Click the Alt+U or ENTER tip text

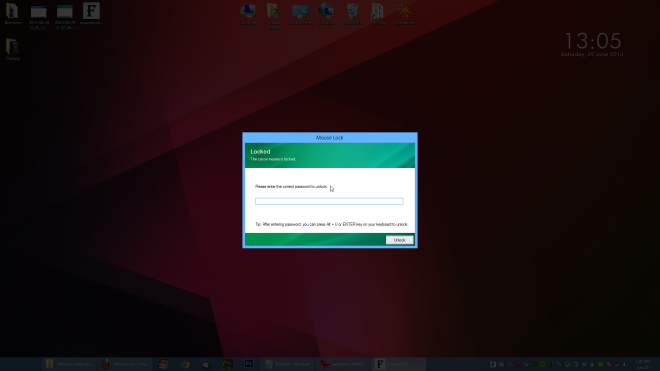coord(332,224)
